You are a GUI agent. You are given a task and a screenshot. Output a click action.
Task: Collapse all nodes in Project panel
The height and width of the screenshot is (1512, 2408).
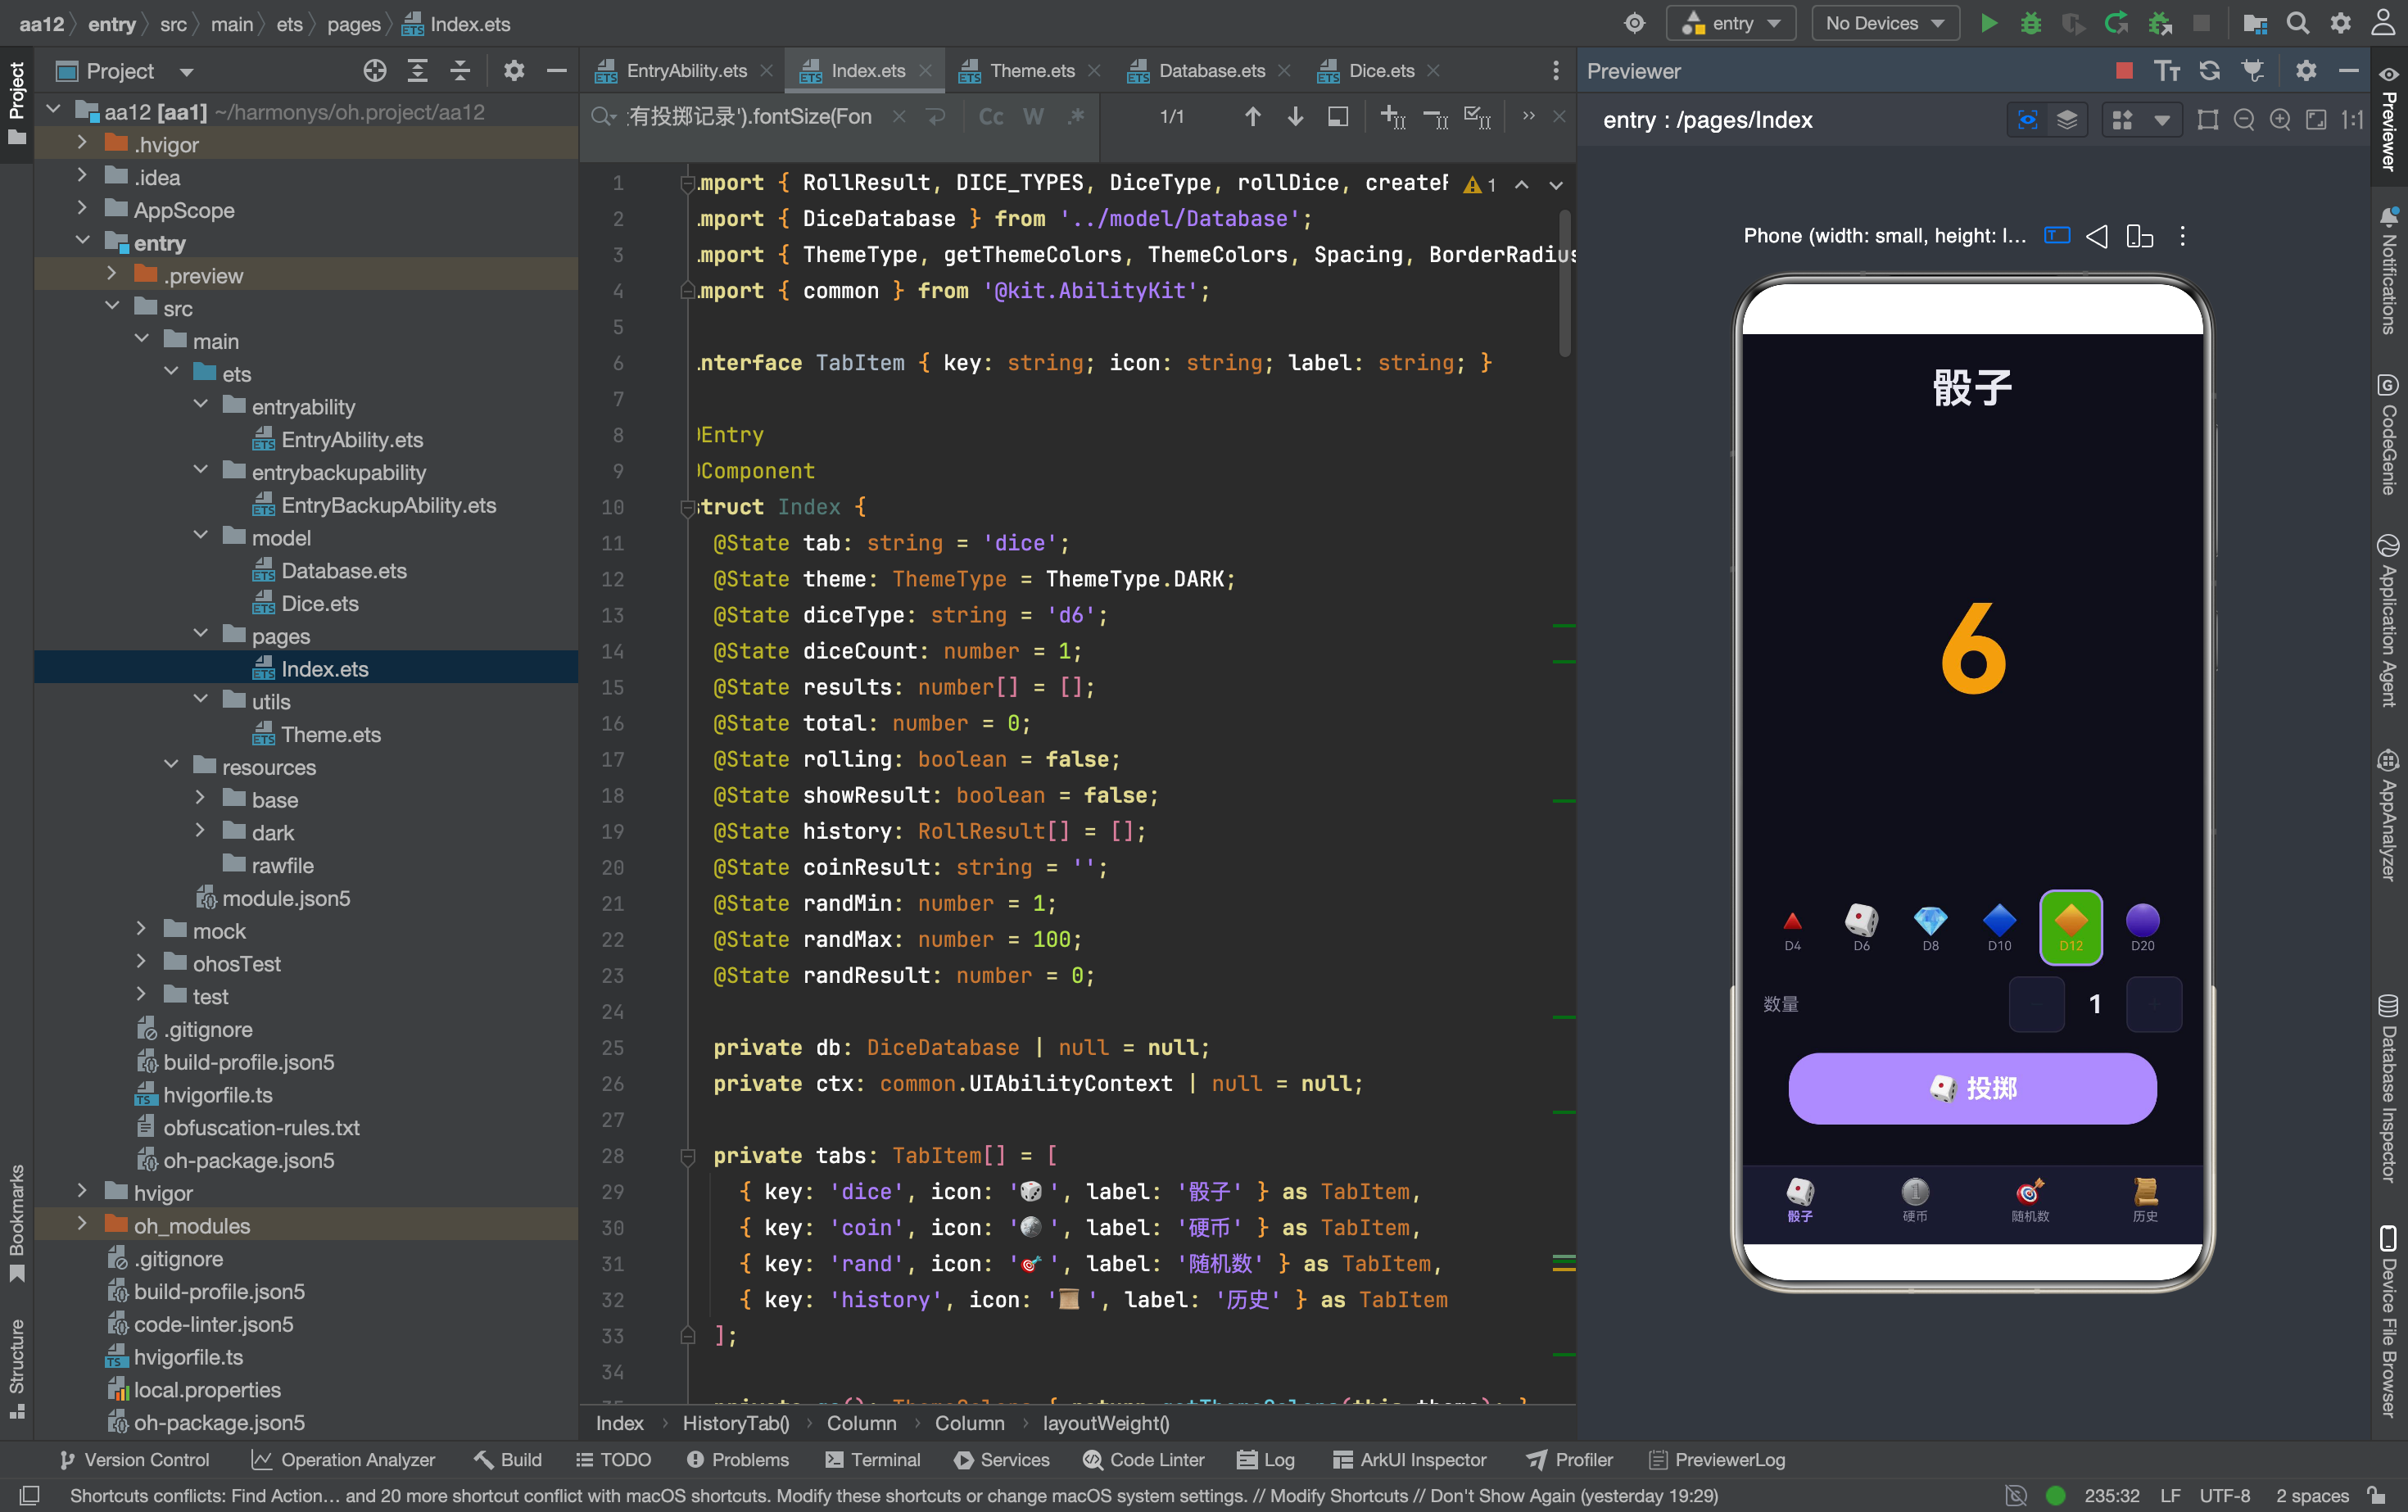tap(460, 71)
